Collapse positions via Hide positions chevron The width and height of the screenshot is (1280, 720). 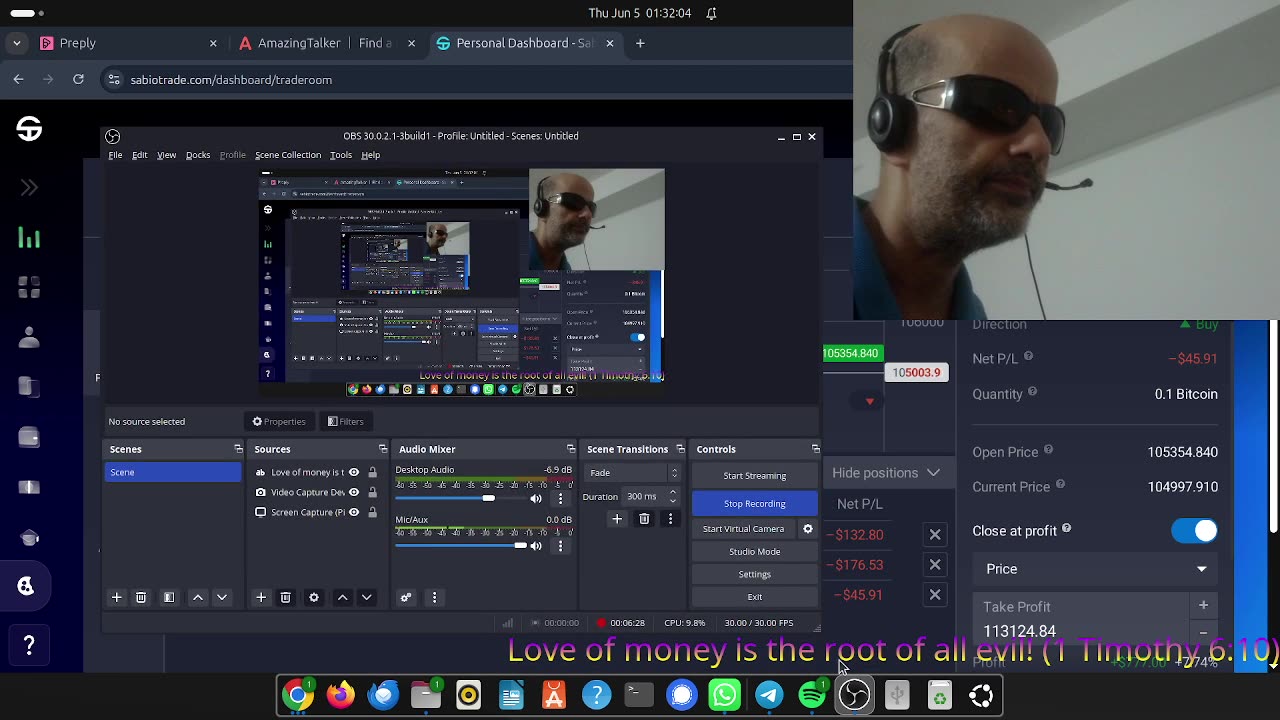[x=933, y=473]
